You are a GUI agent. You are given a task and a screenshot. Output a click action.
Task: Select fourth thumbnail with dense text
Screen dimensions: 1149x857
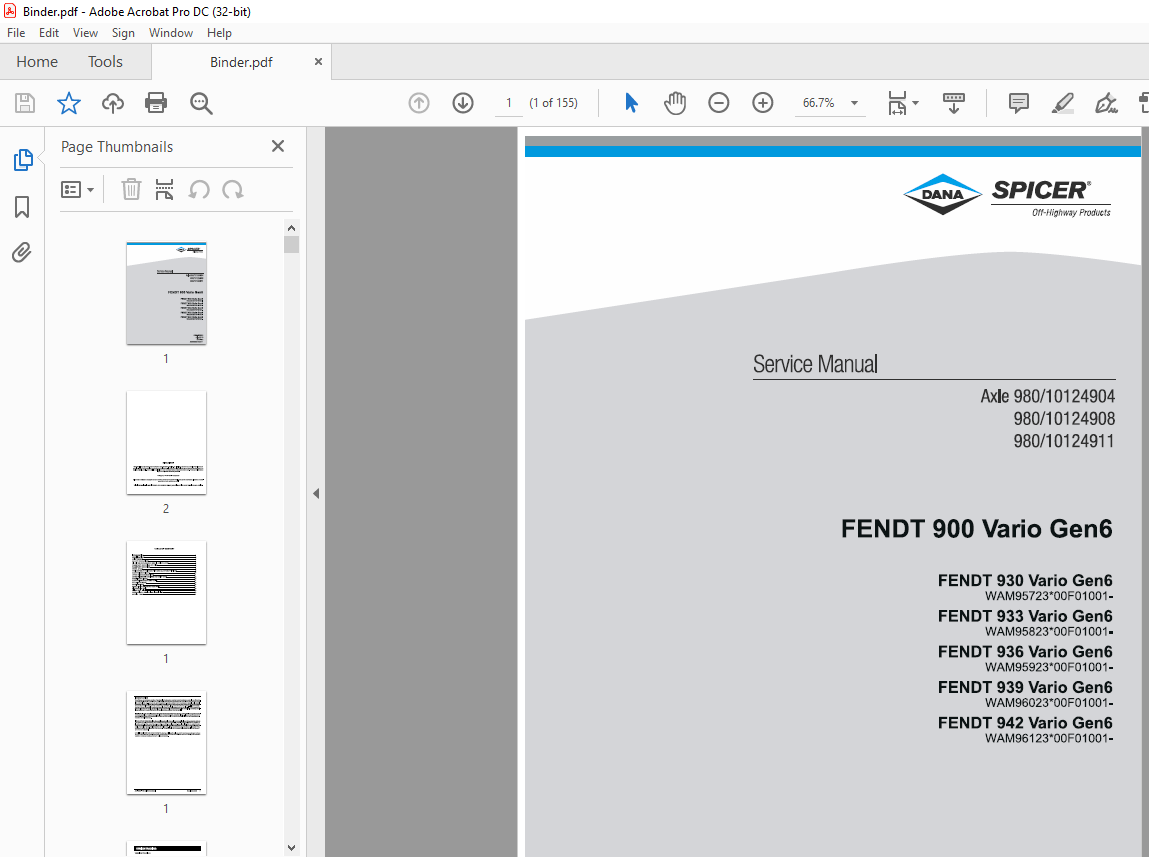click(166, 743)
